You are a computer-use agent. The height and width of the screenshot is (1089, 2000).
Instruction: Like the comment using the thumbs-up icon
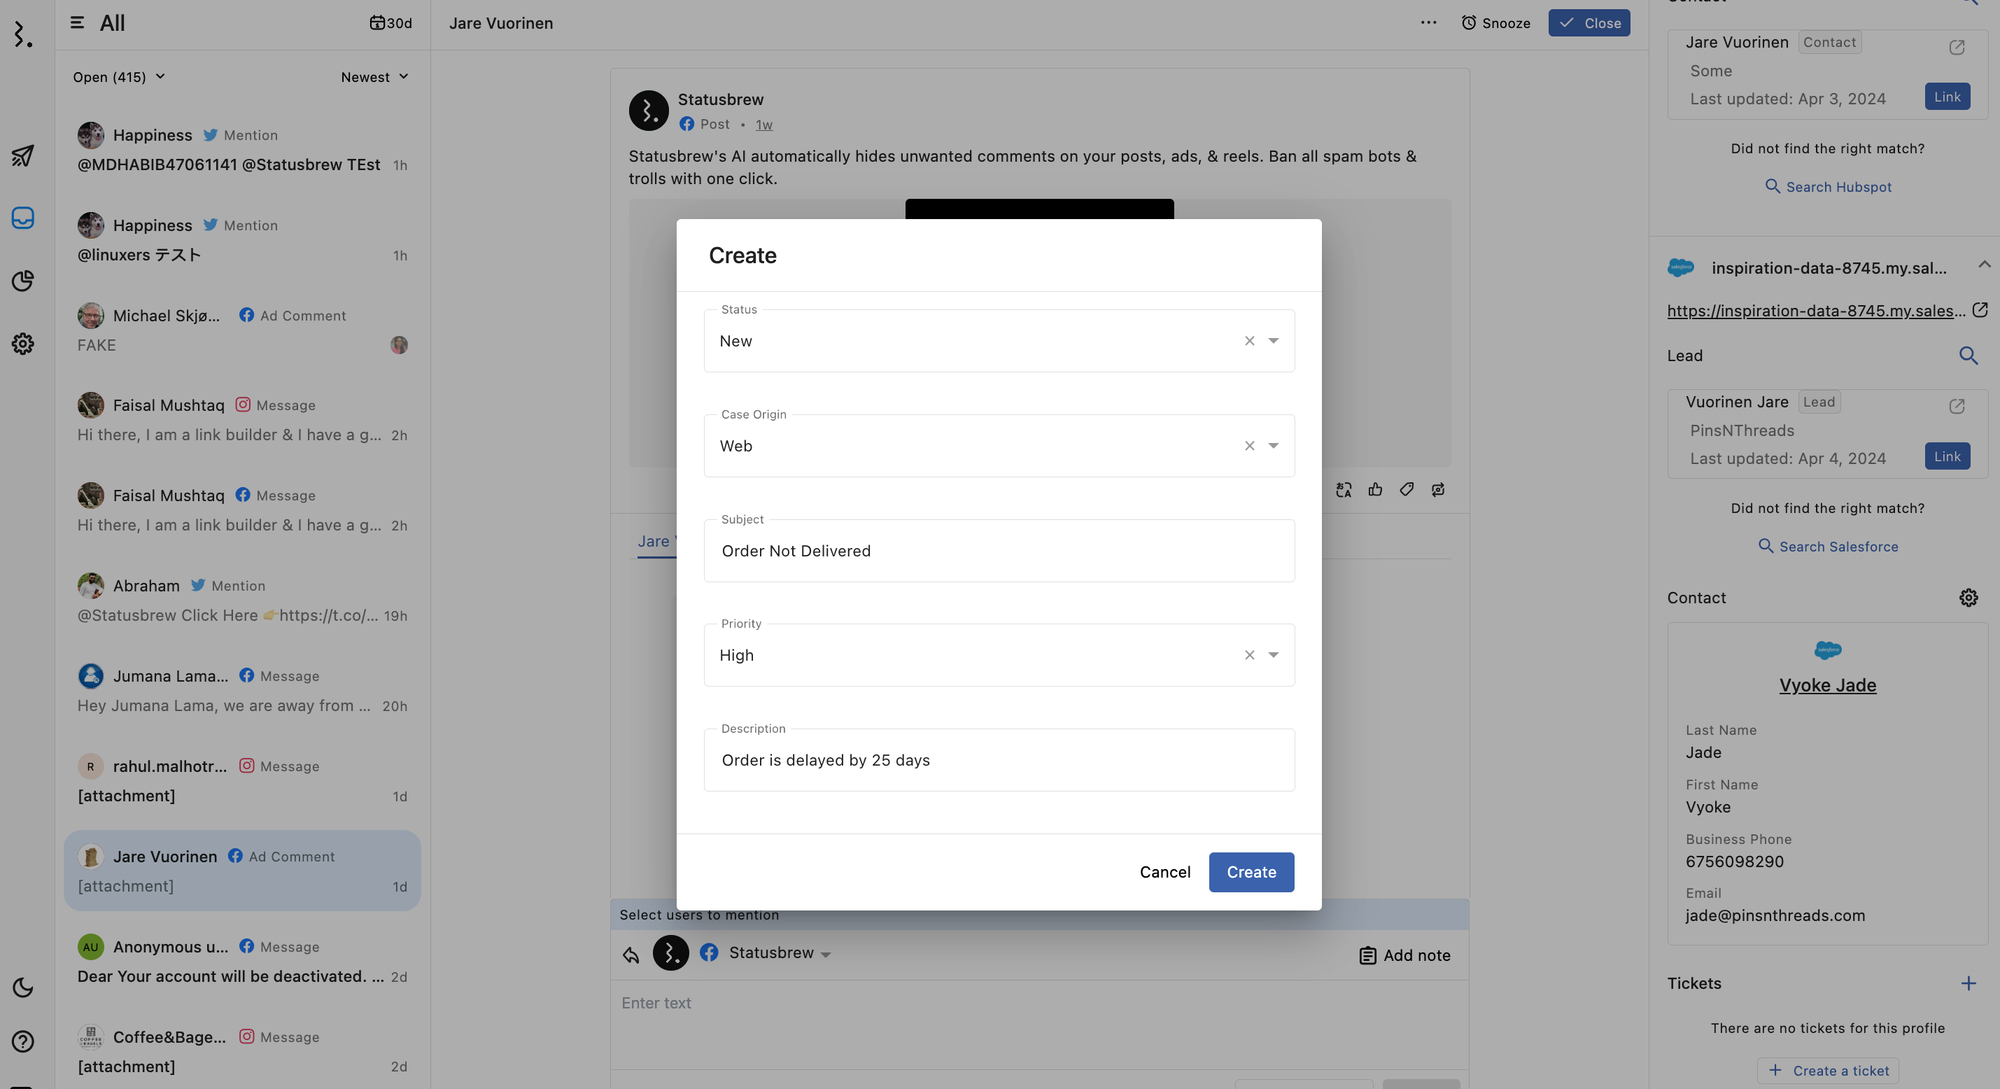1375,489
